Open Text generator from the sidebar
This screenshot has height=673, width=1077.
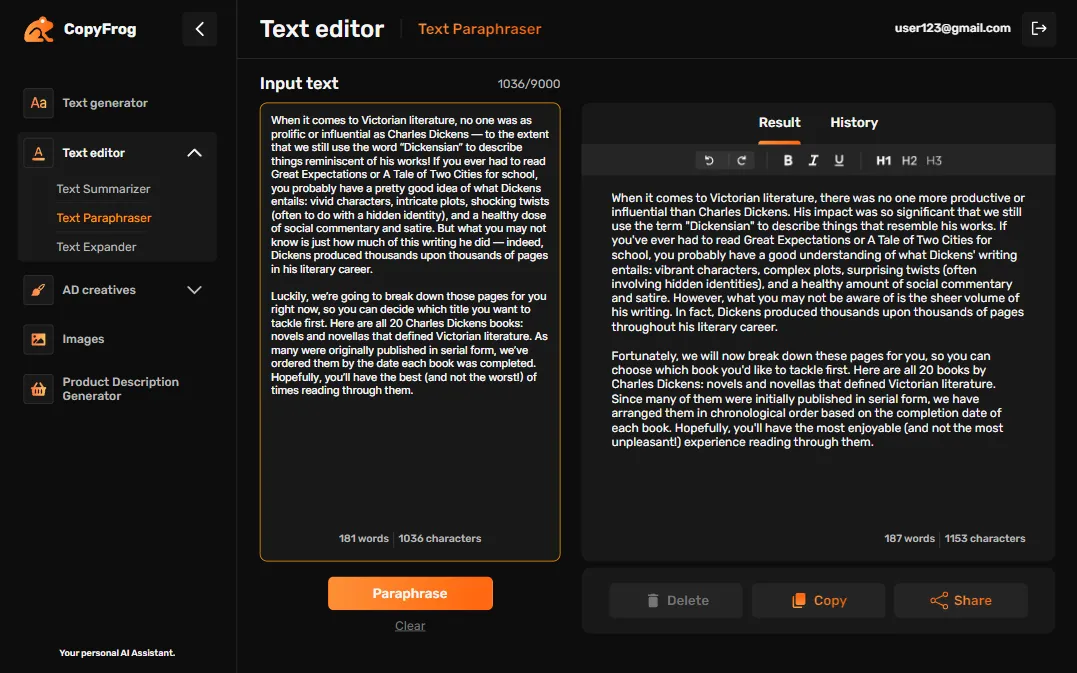[104, 103]
